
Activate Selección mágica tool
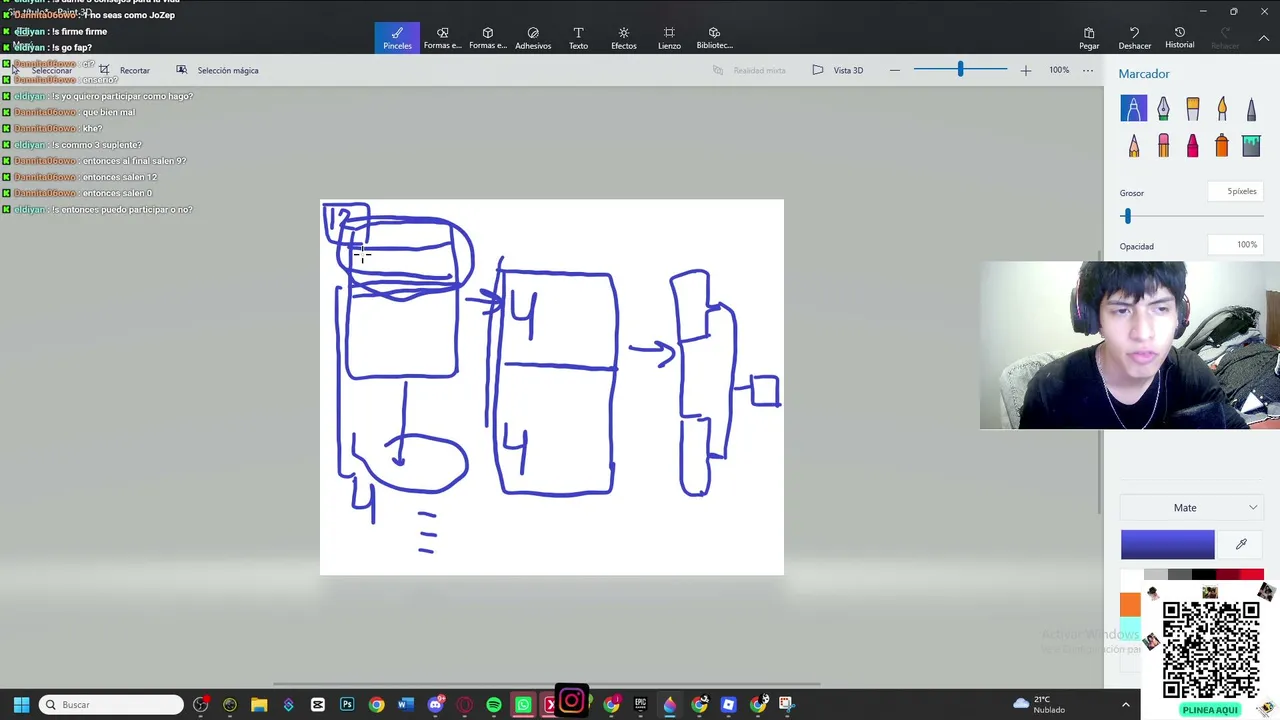pos(218,70)
